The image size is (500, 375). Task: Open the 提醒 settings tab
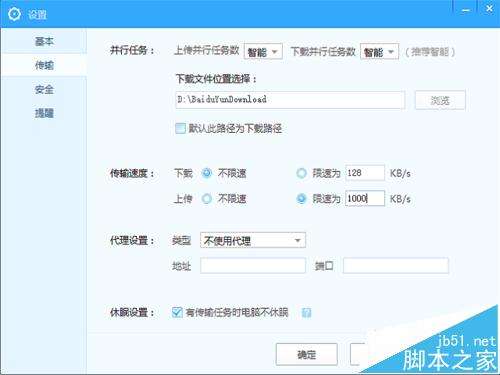(x=44, y=113)
